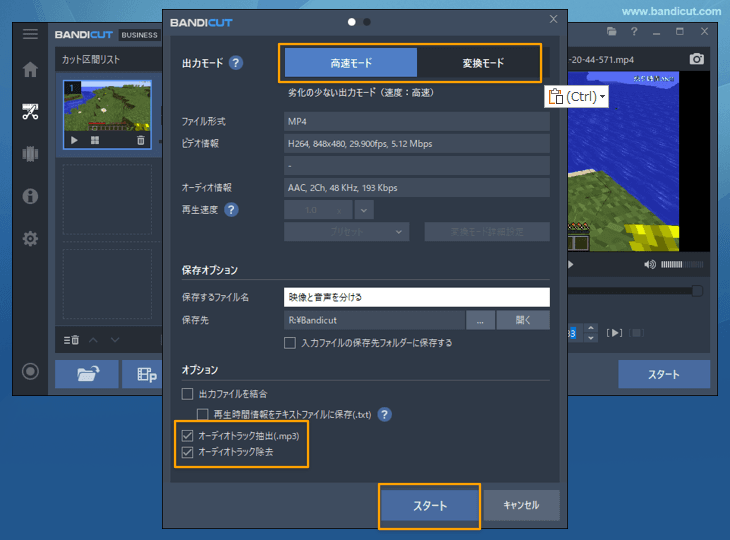This screenshot has height=540, width=730.
Task: Uncheck オーディオトラック抽出(.mp3)
Action: (x=187, y=436)
